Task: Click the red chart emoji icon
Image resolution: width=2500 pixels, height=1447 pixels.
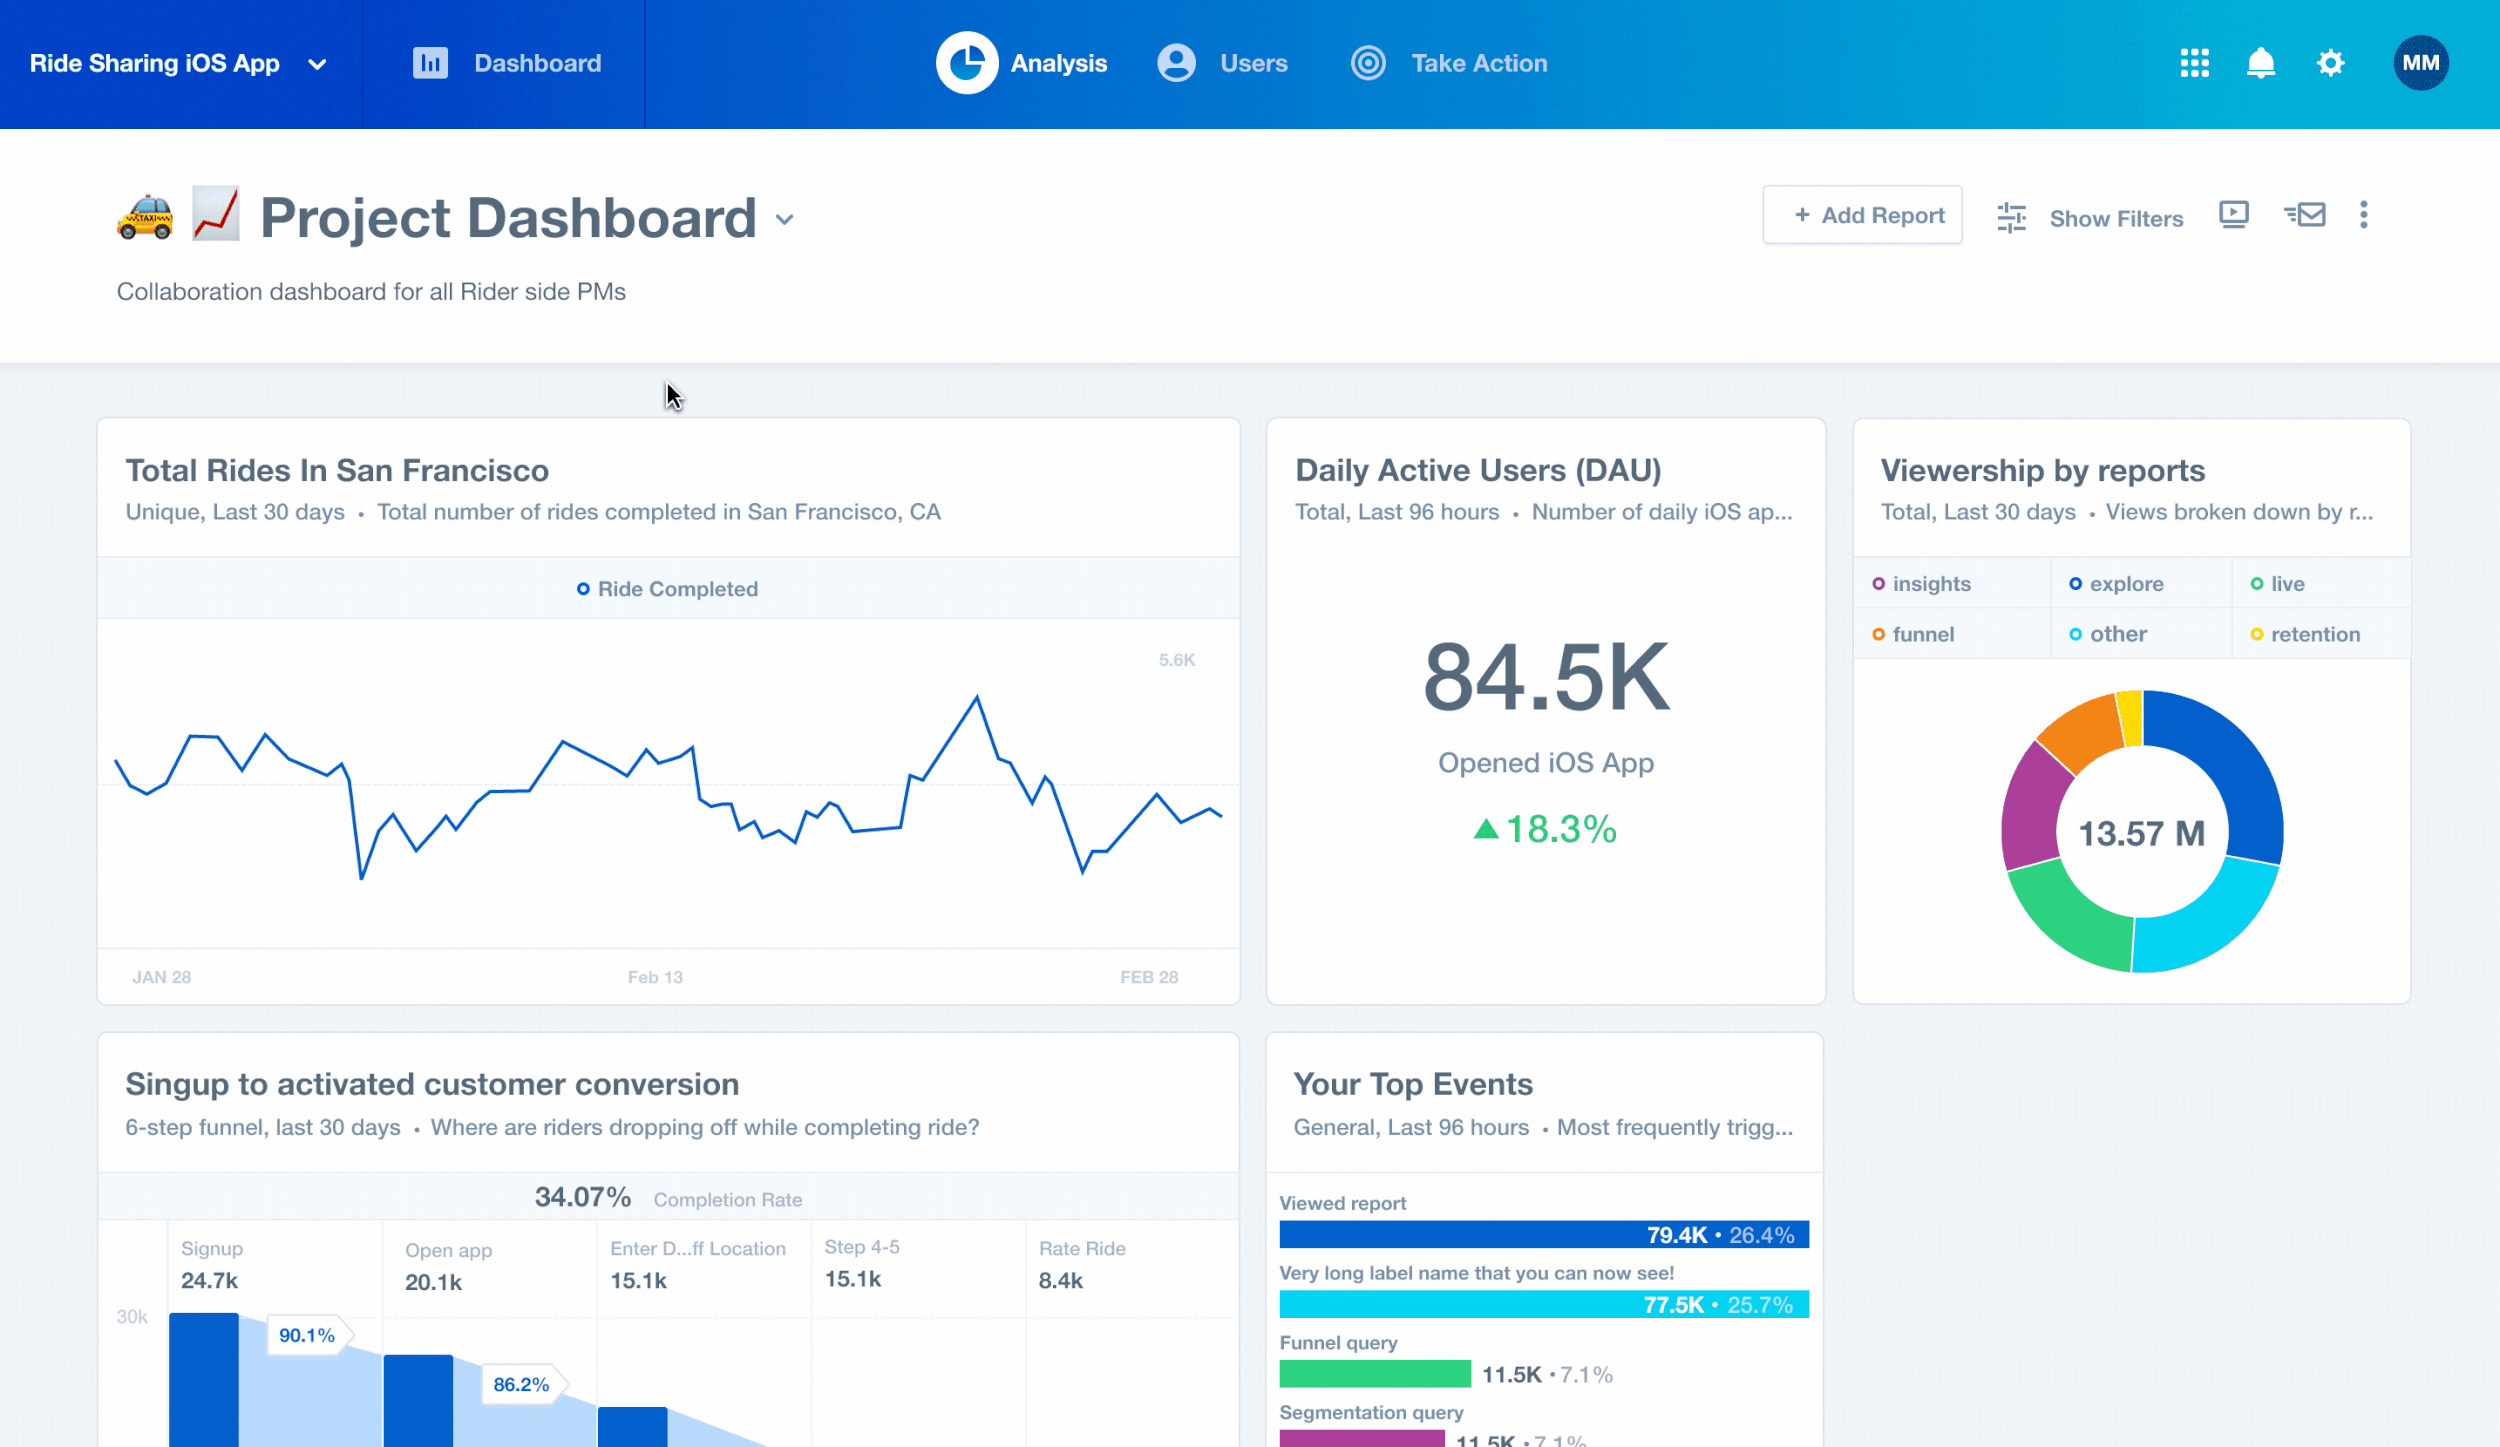Action: 216,214
